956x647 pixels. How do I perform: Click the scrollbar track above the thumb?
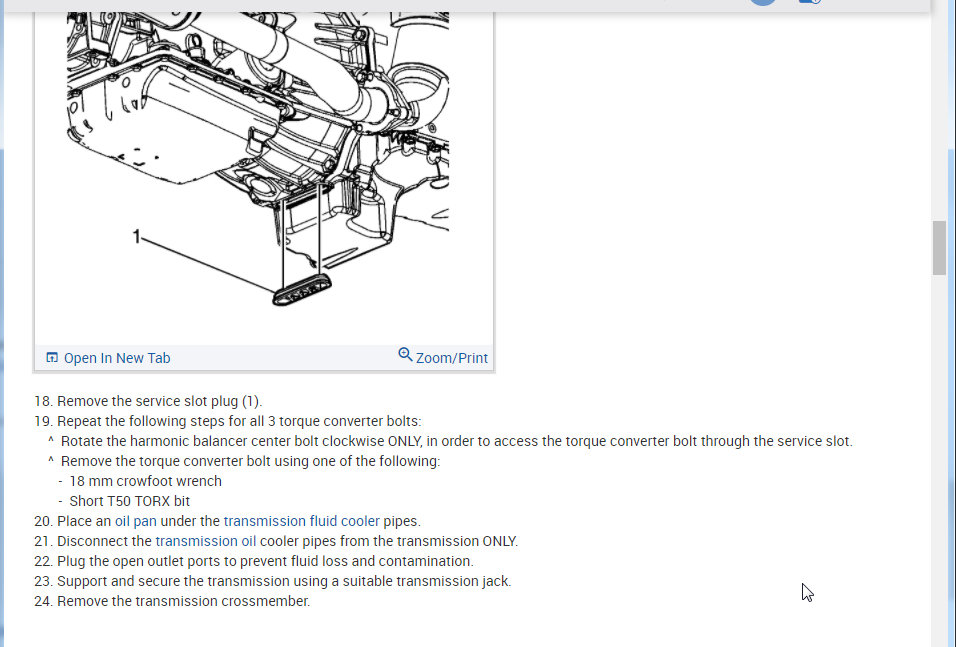pos(939,116)
